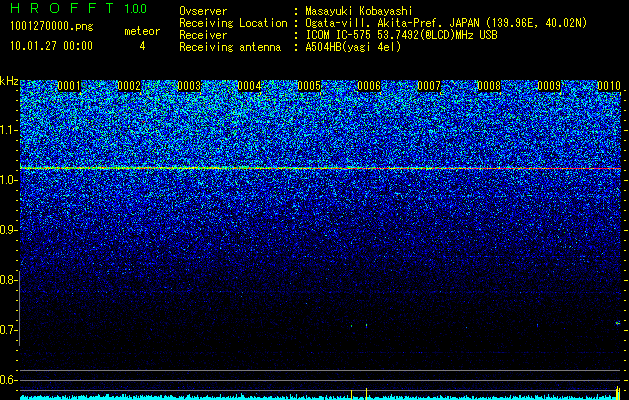Viewport: 629px width, 400px height.
Task: Click time marker 0006
Action: pos(369,86)
